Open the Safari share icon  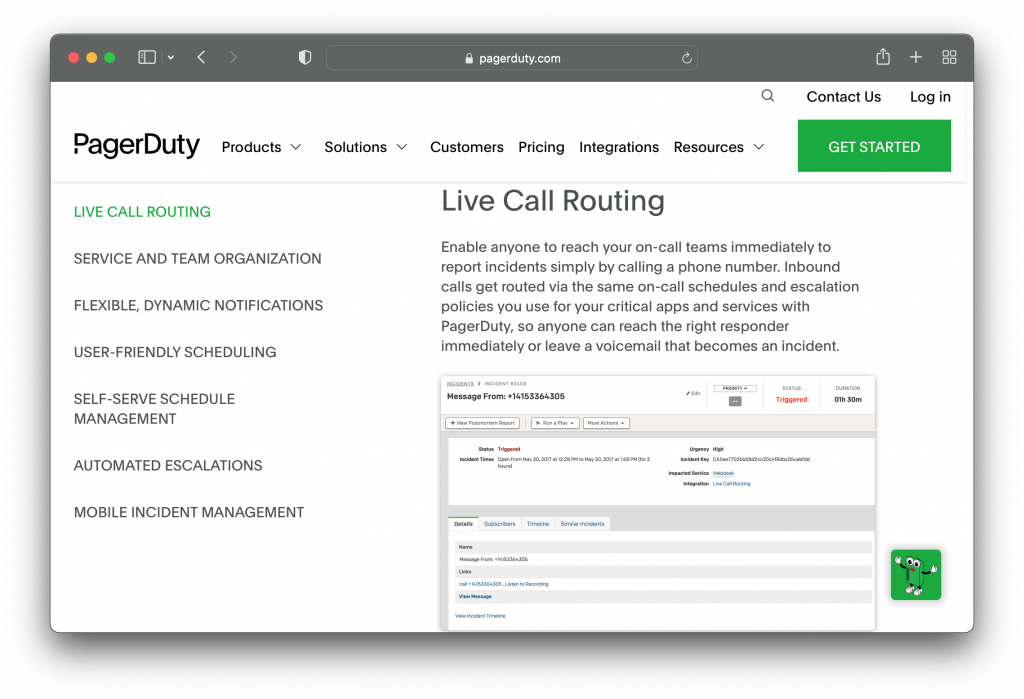click(x=883, y=57)
